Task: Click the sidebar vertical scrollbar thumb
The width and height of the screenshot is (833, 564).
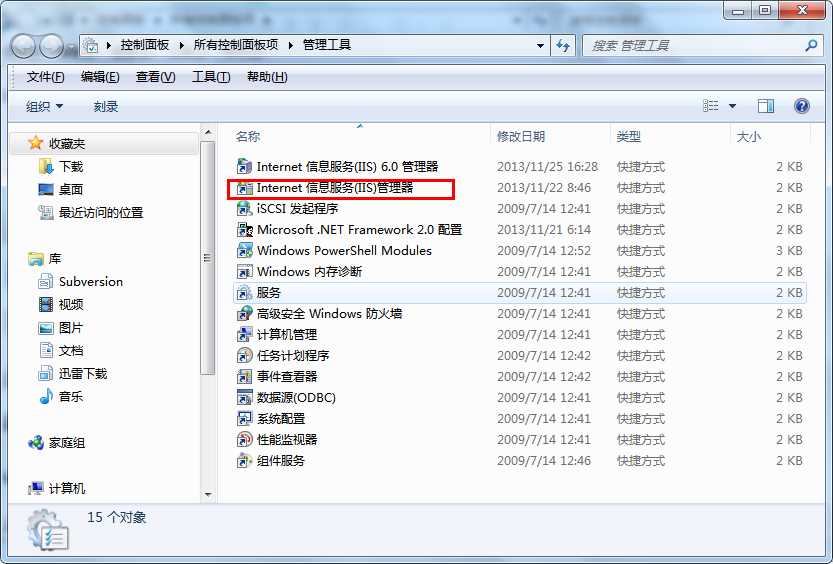Action: click(x=208, y=258)
